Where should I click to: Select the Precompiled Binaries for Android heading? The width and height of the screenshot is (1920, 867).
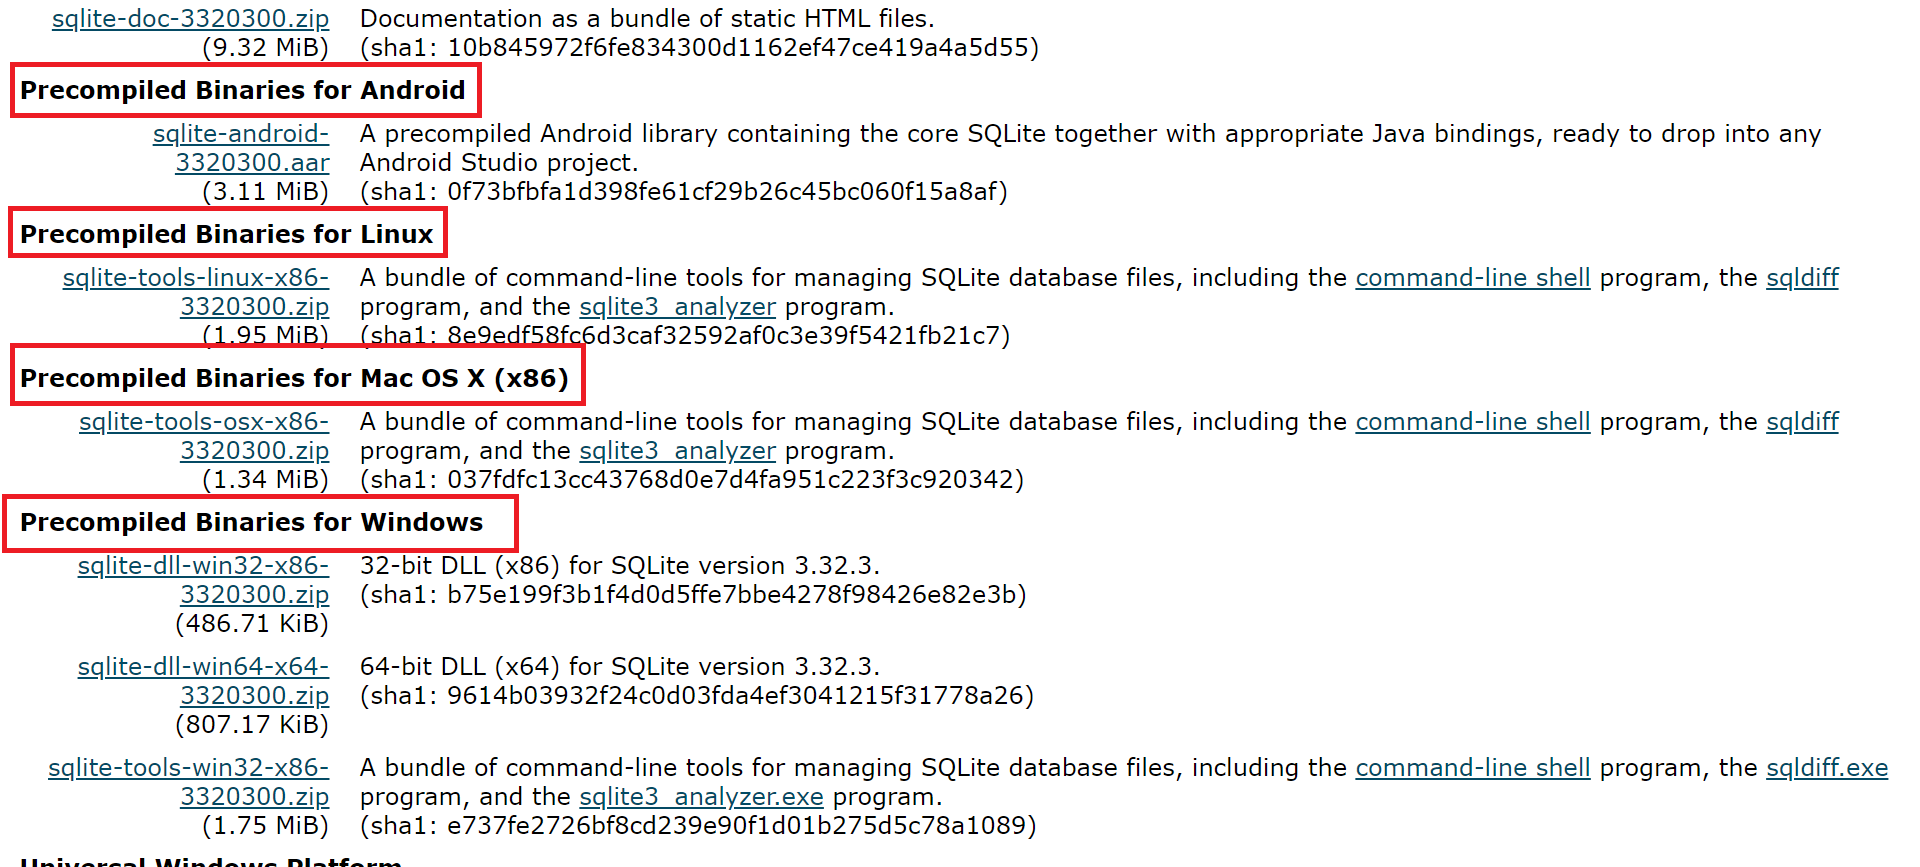(x=243, y=90)
